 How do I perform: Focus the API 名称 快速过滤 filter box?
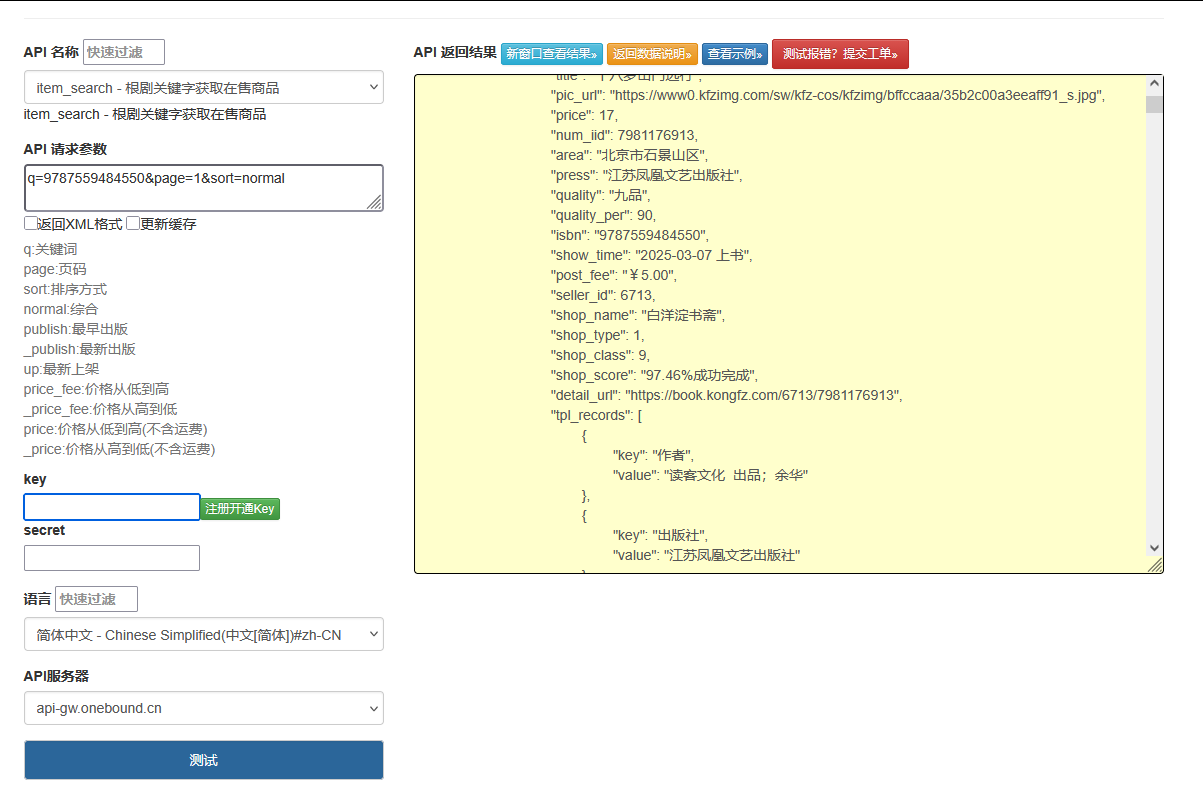[124, 52]
